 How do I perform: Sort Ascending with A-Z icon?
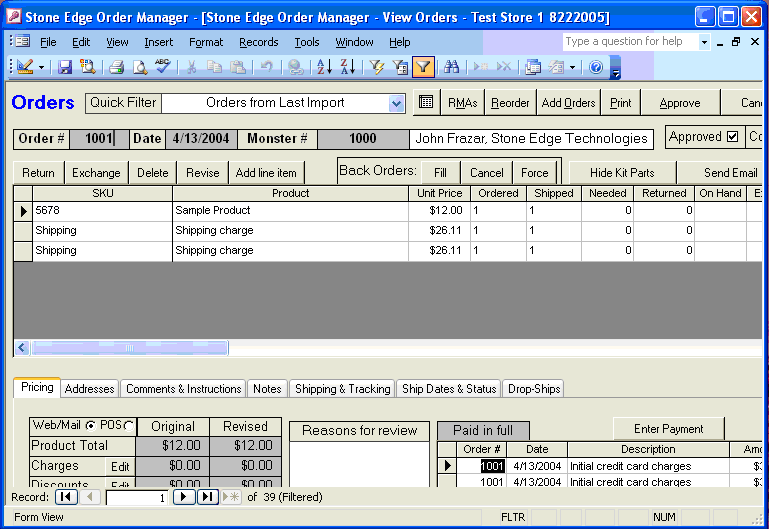[x=324, y=67]
